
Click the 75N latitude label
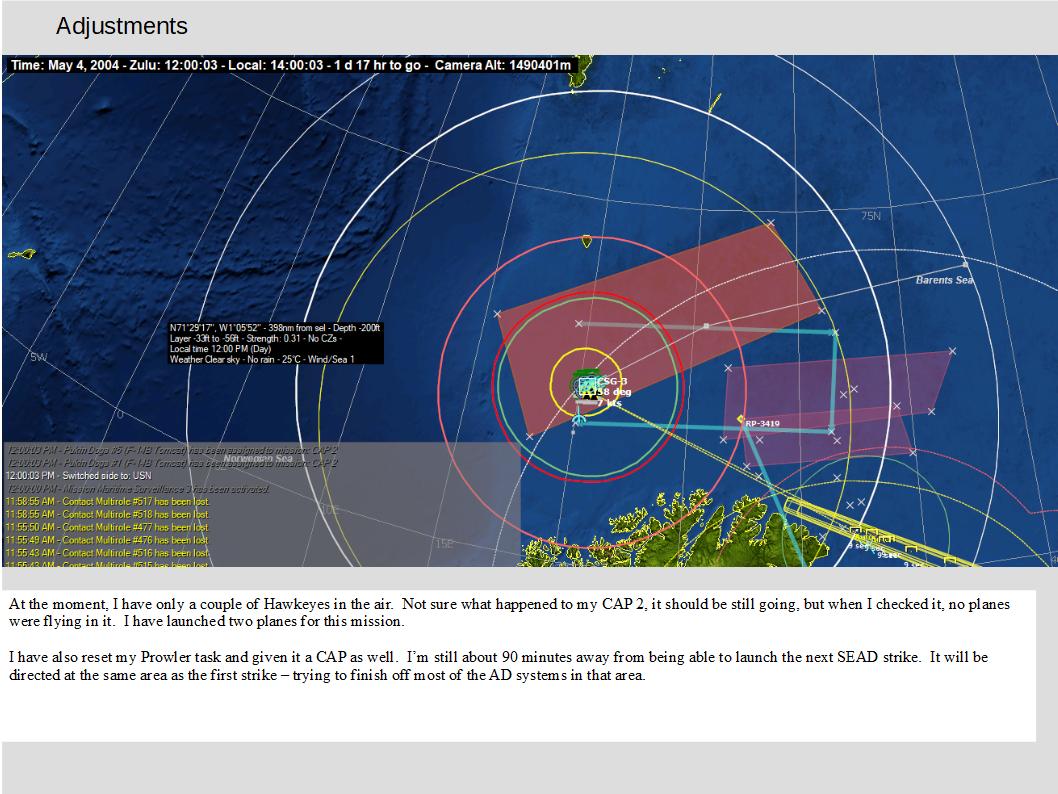tap(871, 216)
